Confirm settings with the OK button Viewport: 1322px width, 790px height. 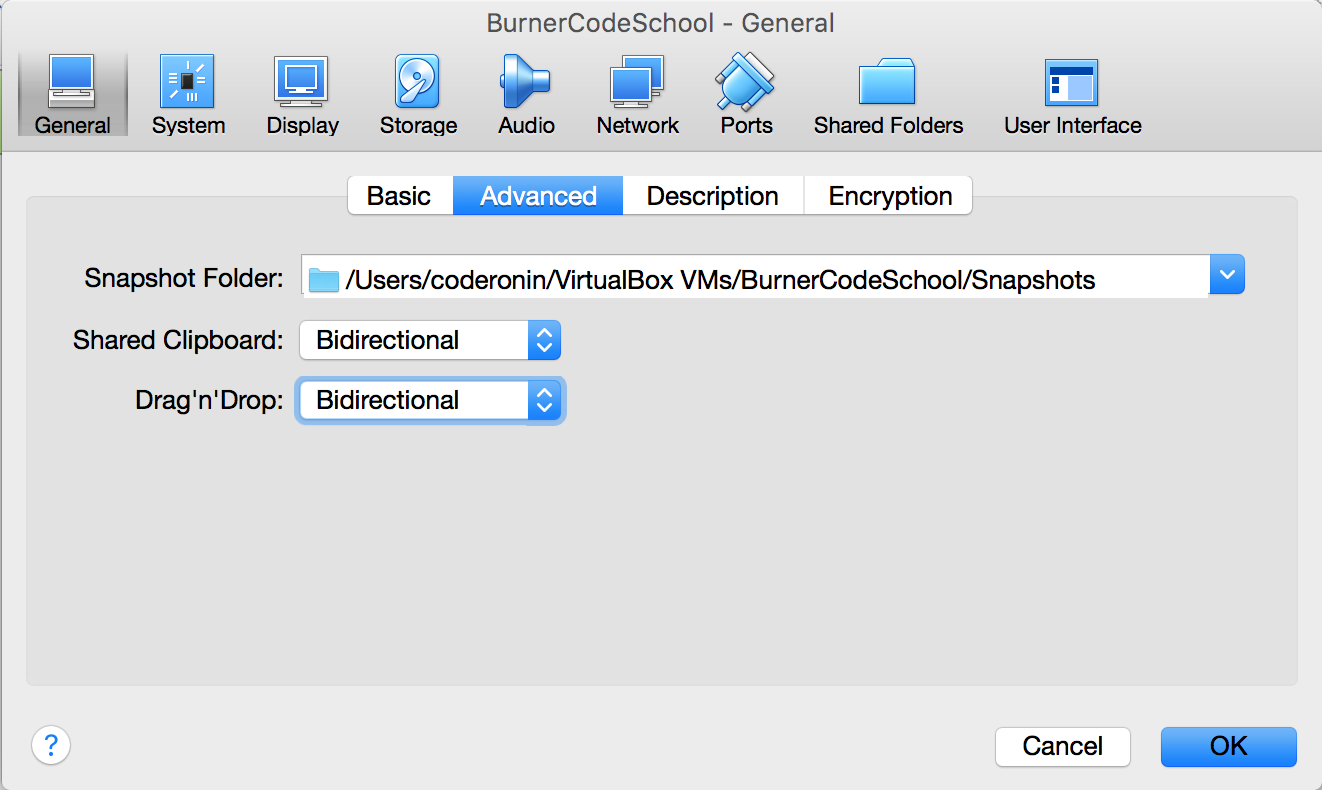point(1229,746)
